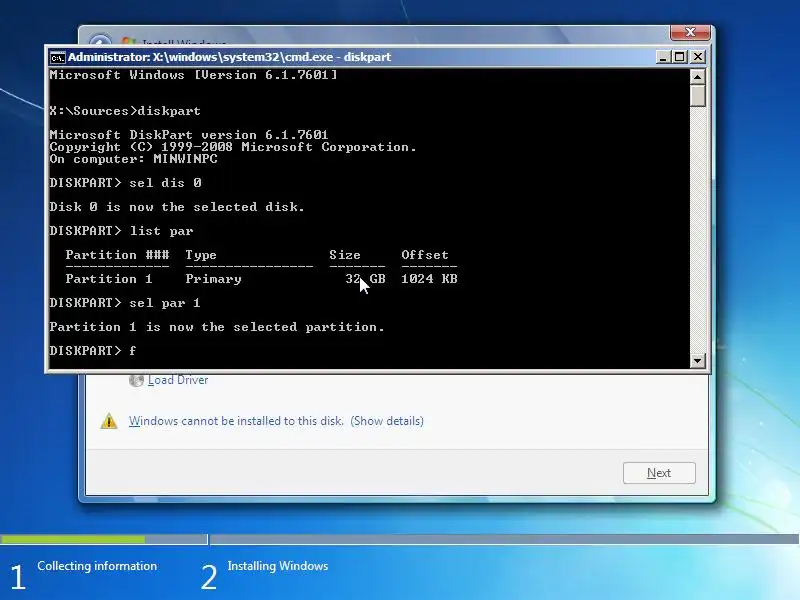800x600 pixels.
Task: Click the 'X:\Sources>diskpart' line
Action: pyautogui.click(x=125, y=111)
